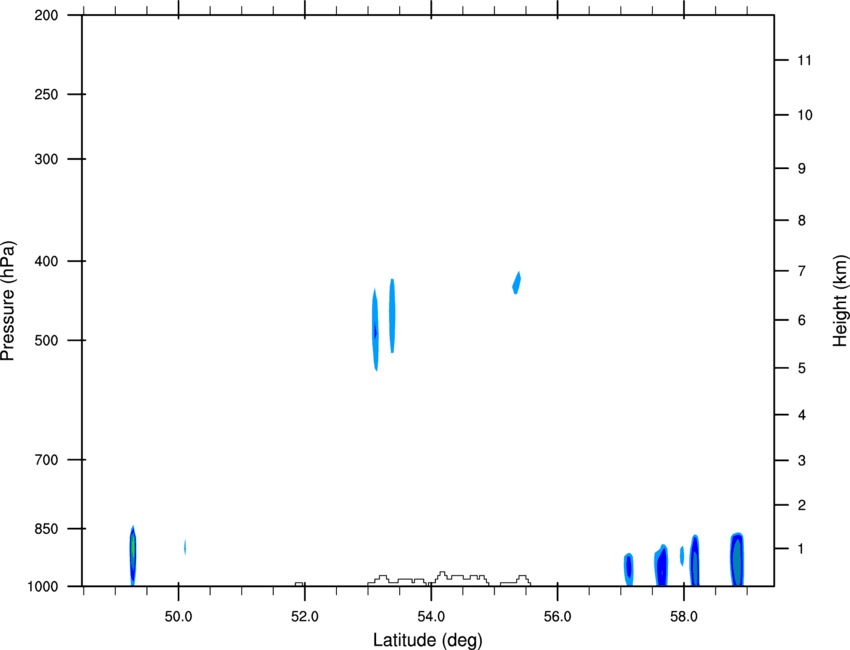This screenshot has width=850, height=650.
Task: Select the 700 pressure tick label
Action: point(47,460)
